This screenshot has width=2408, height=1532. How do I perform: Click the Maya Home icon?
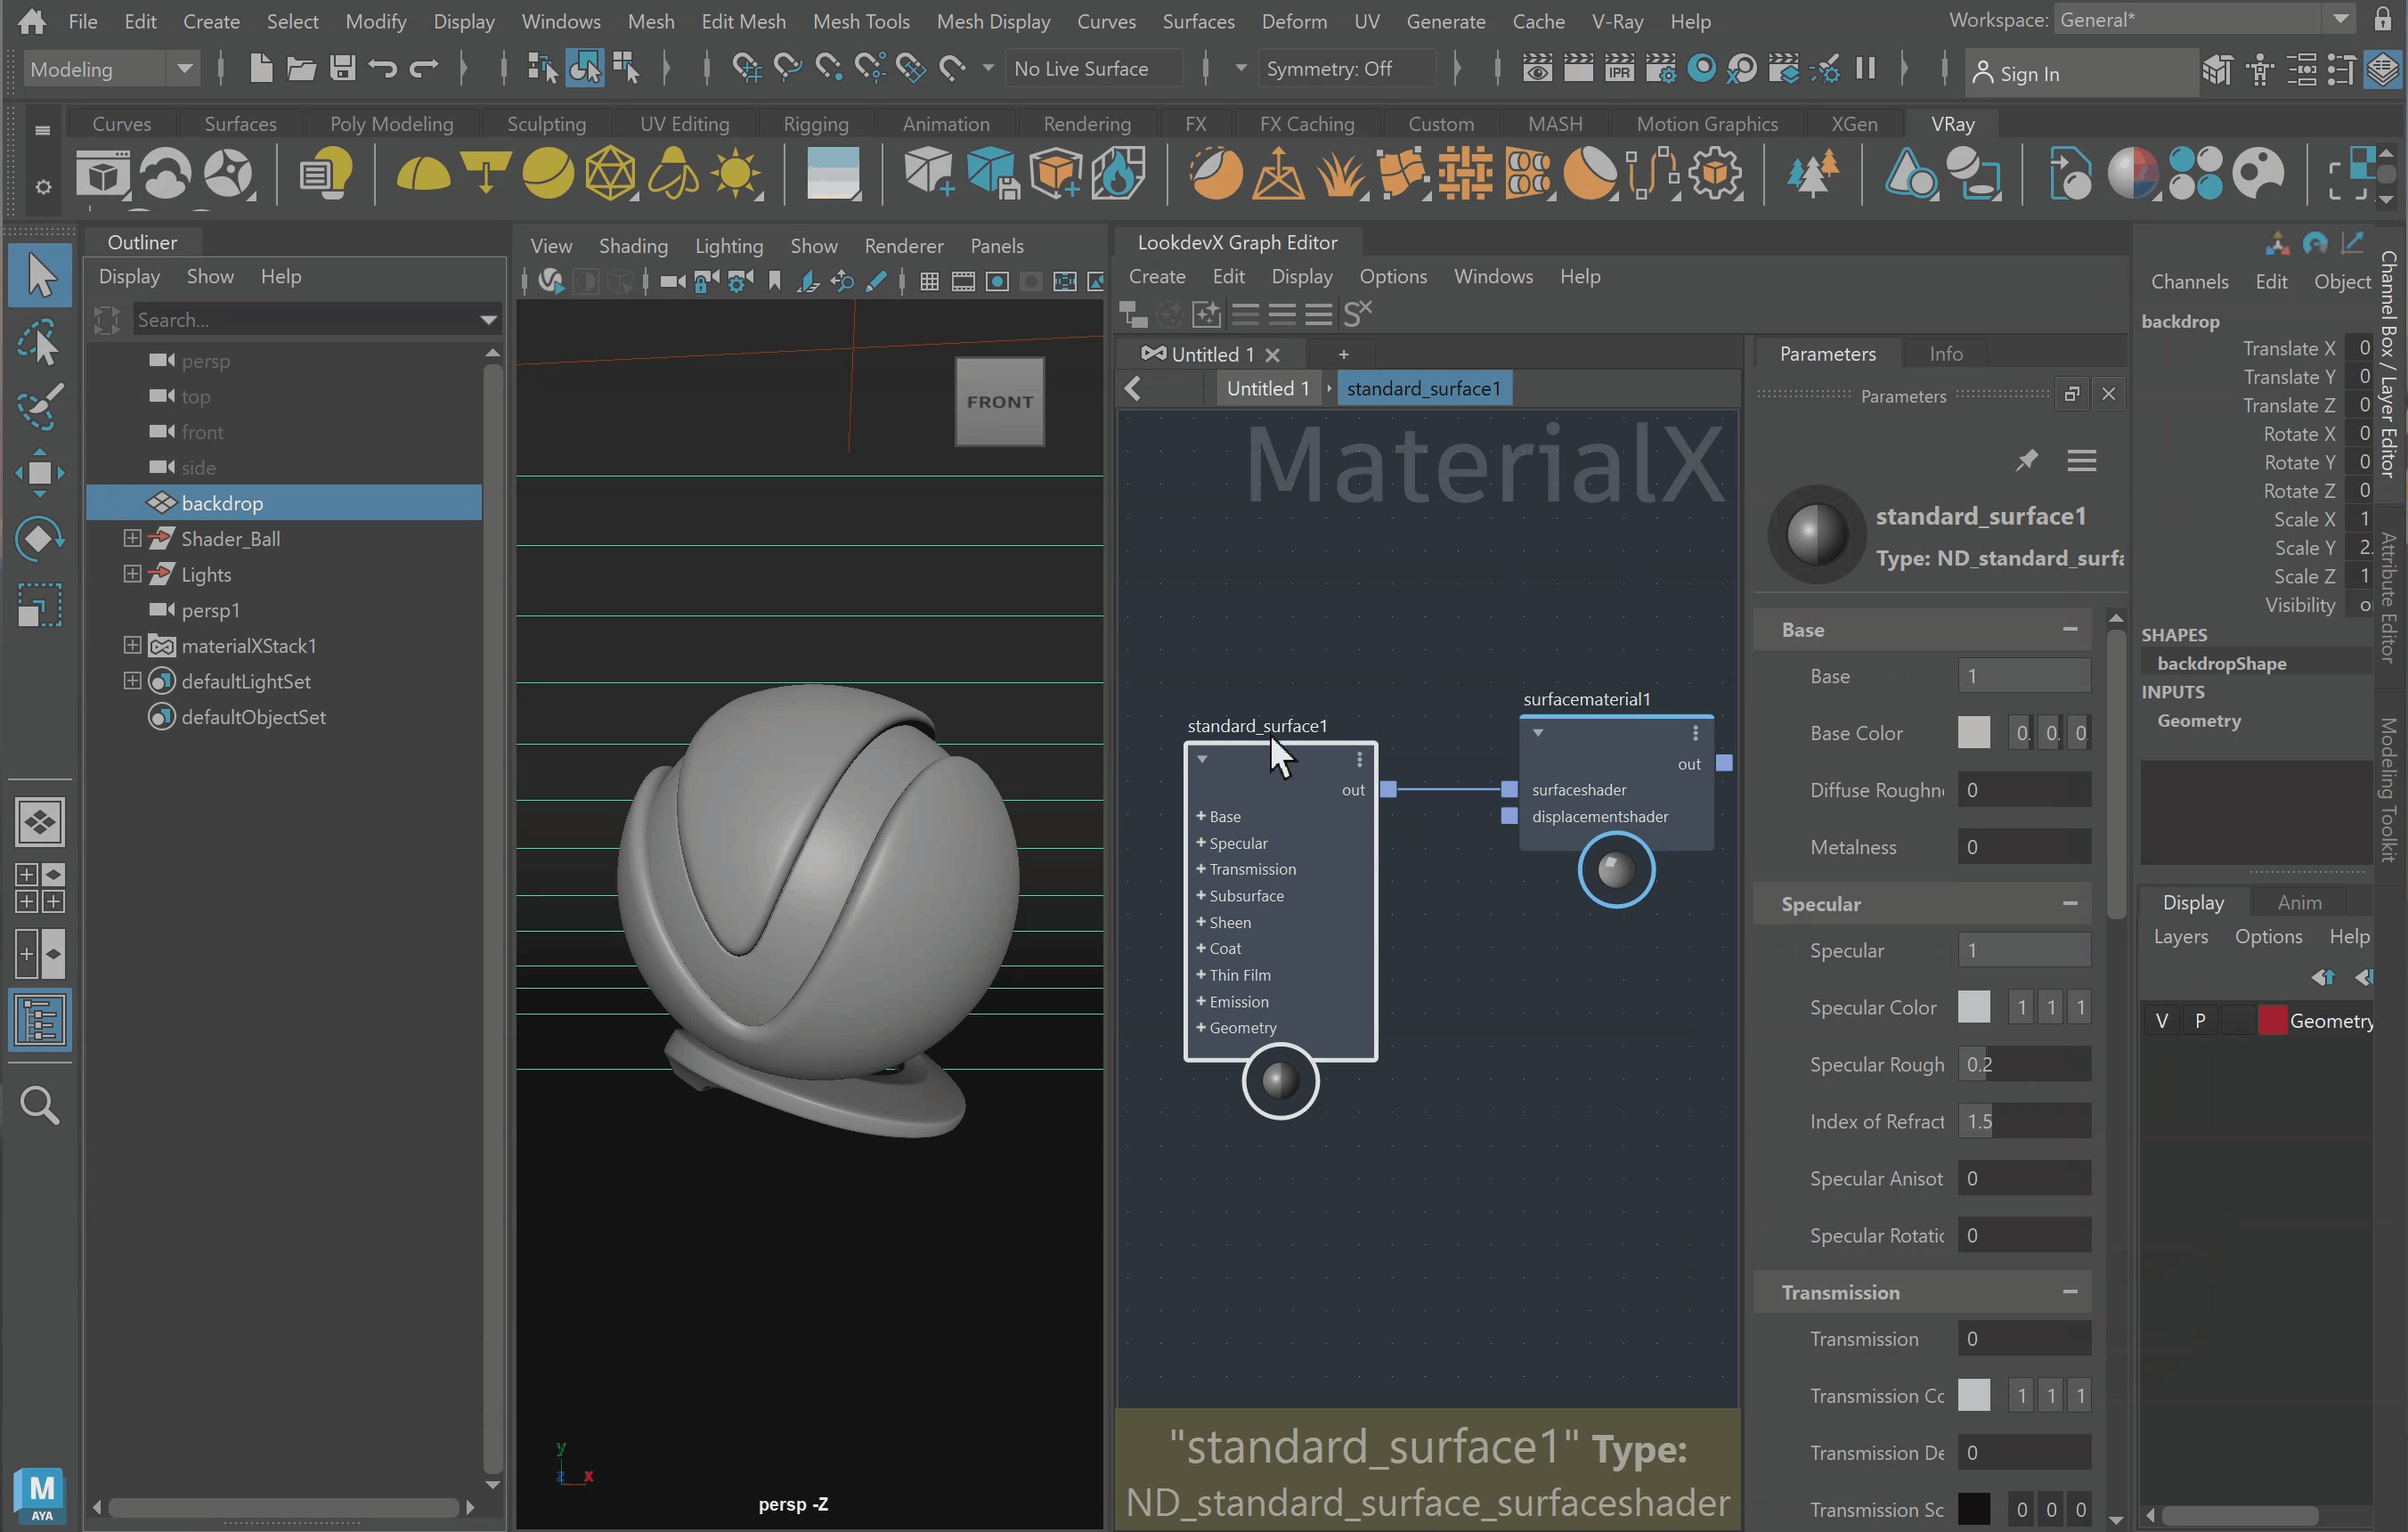31,20
